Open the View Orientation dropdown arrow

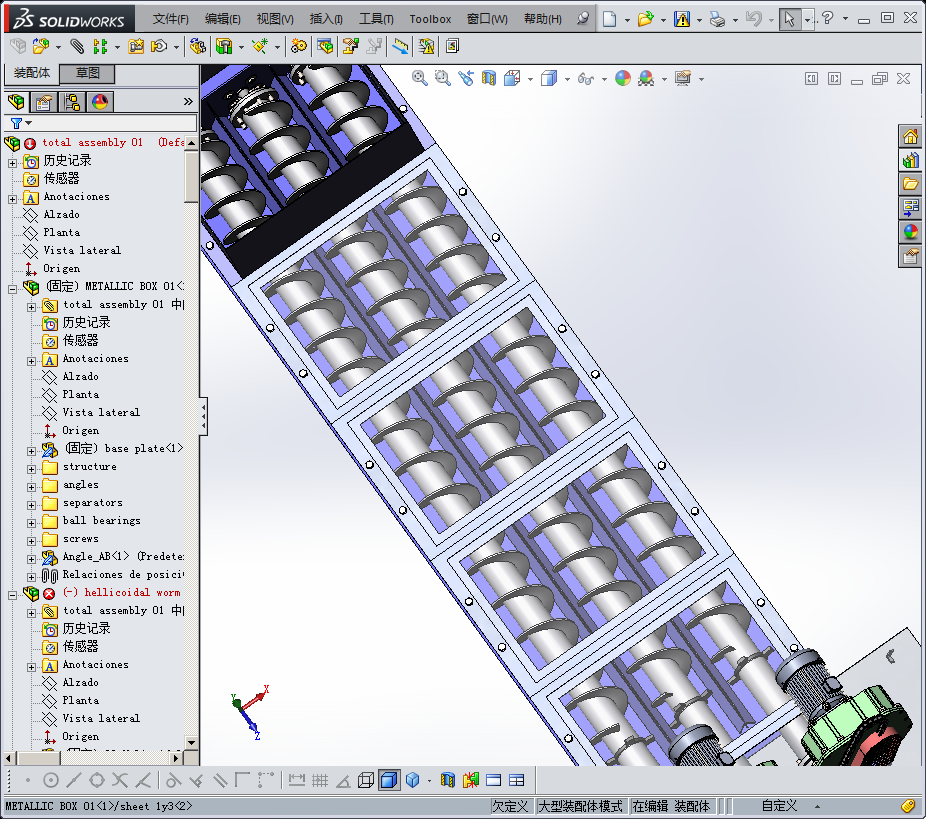click(x=530, y=79)
